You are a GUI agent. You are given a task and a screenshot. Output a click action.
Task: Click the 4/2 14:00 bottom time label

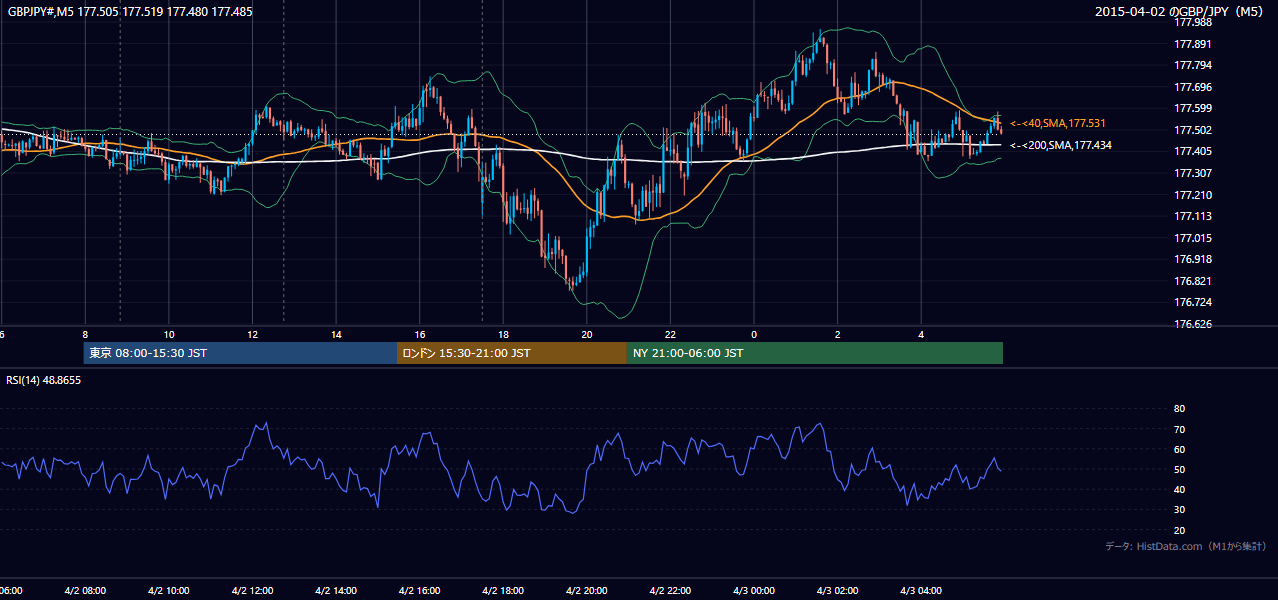(336, 590)
